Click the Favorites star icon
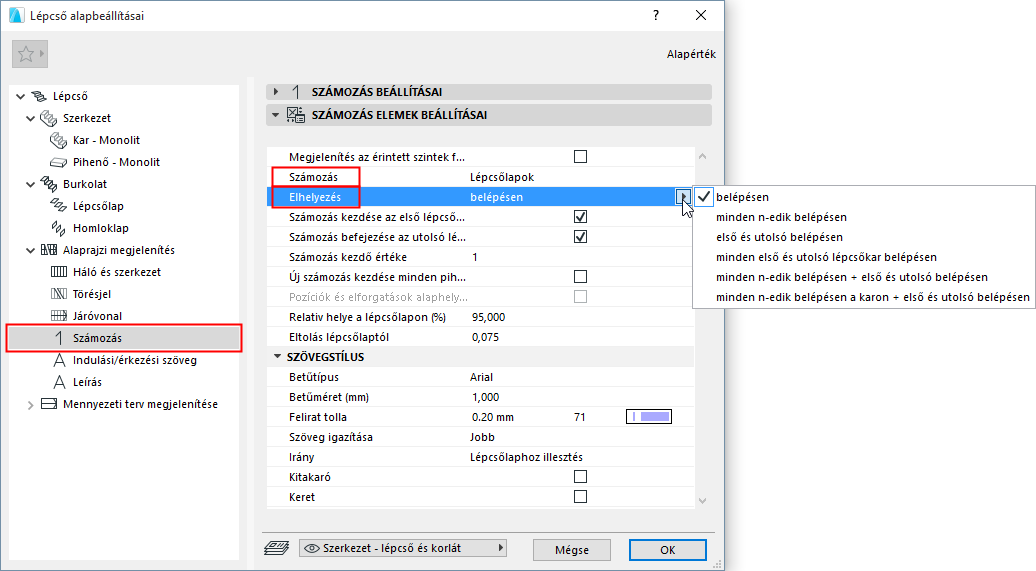The image size is (1036, 571). click(26, 54)
